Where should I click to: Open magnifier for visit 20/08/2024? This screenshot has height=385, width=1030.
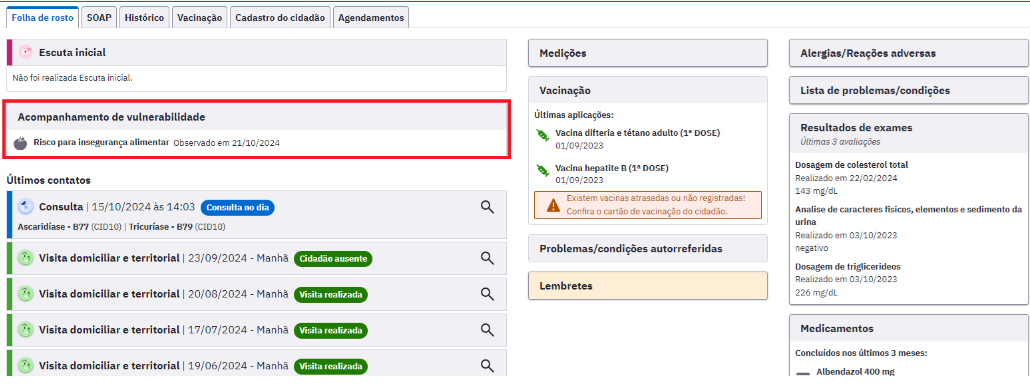click(487, 294)
